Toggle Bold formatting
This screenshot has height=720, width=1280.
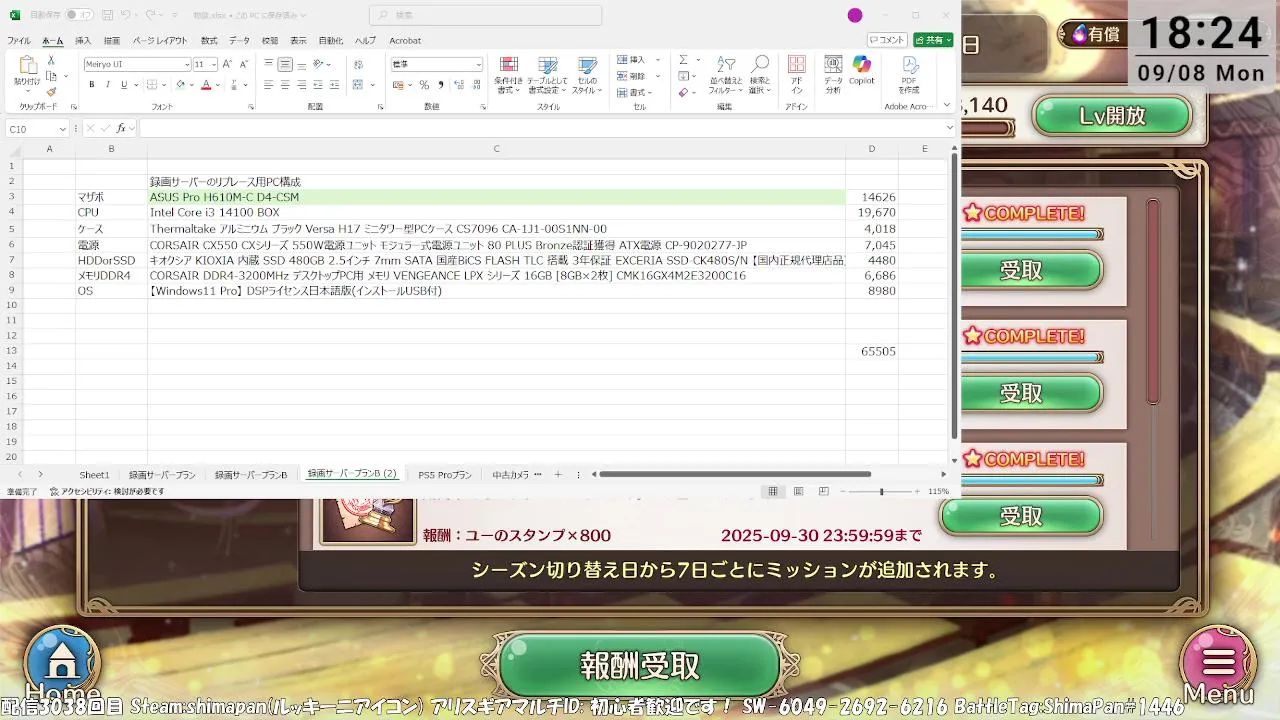92,85
